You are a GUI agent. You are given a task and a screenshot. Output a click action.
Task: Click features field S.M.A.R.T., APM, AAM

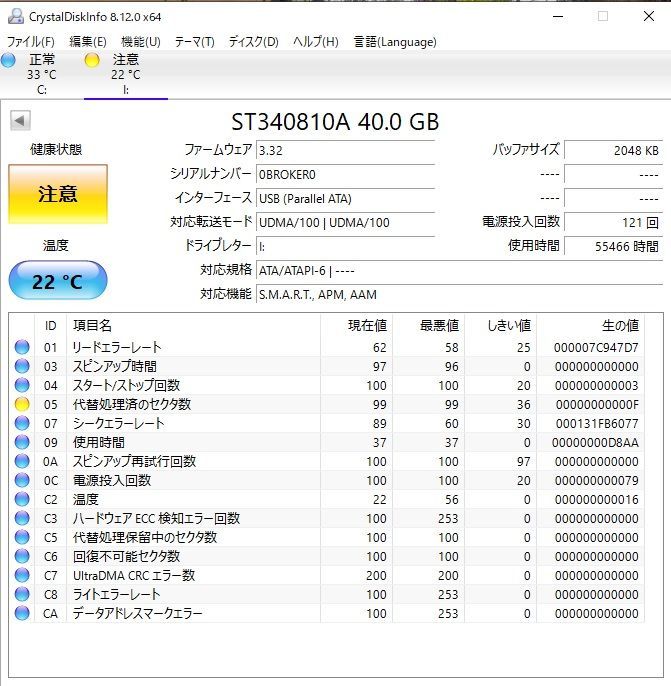click(459, 294)
